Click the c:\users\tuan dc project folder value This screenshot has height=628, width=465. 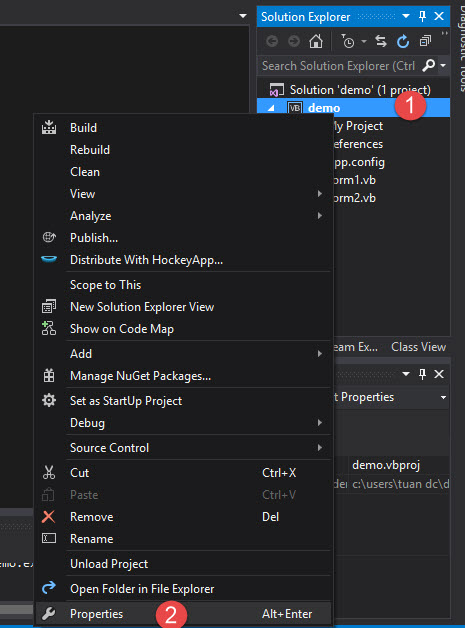point(400,484)
